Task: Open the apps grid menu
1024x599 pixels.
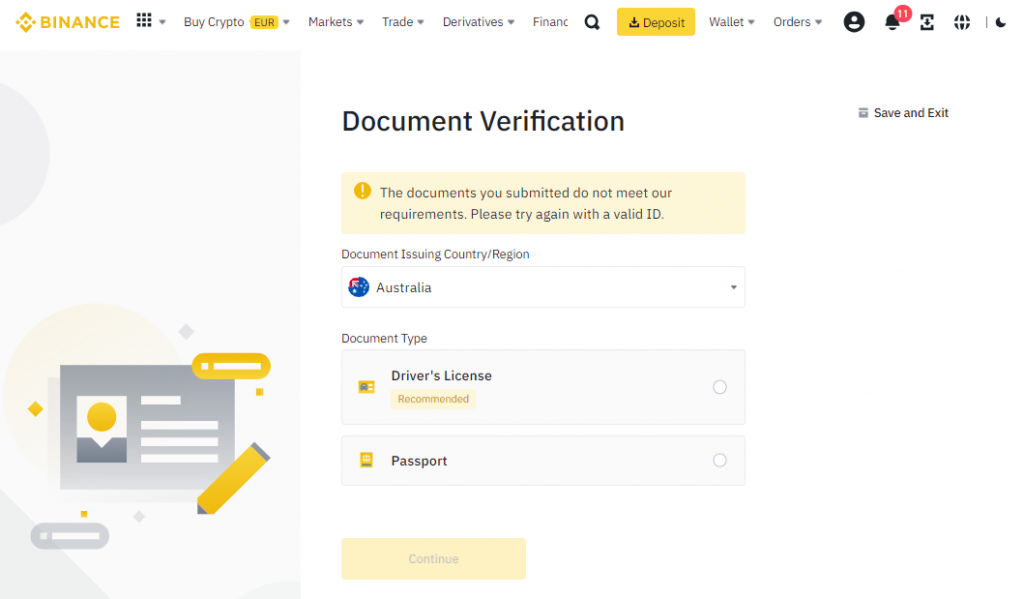Action: click(x=144, y=21)
